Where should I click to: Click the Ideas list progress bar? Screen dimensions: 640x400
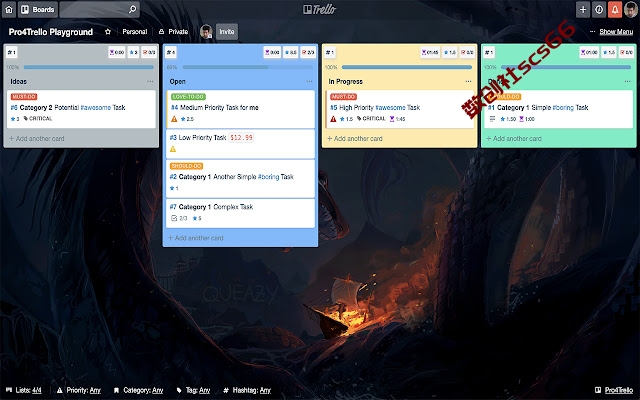[89, 67]
